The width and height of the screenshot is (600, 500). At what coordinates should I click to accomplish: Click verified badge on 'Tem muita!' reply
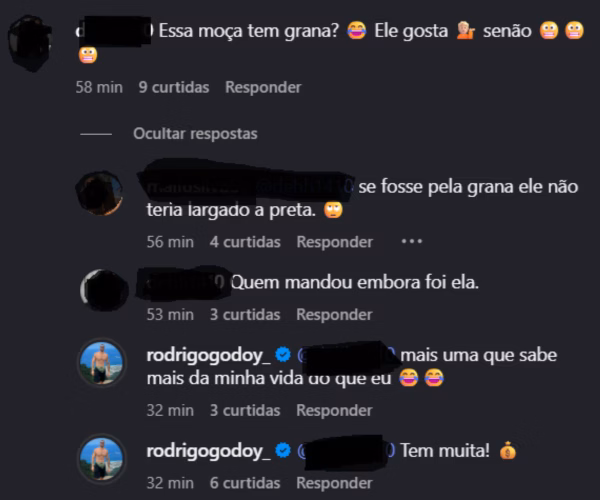tap(283, 450)
